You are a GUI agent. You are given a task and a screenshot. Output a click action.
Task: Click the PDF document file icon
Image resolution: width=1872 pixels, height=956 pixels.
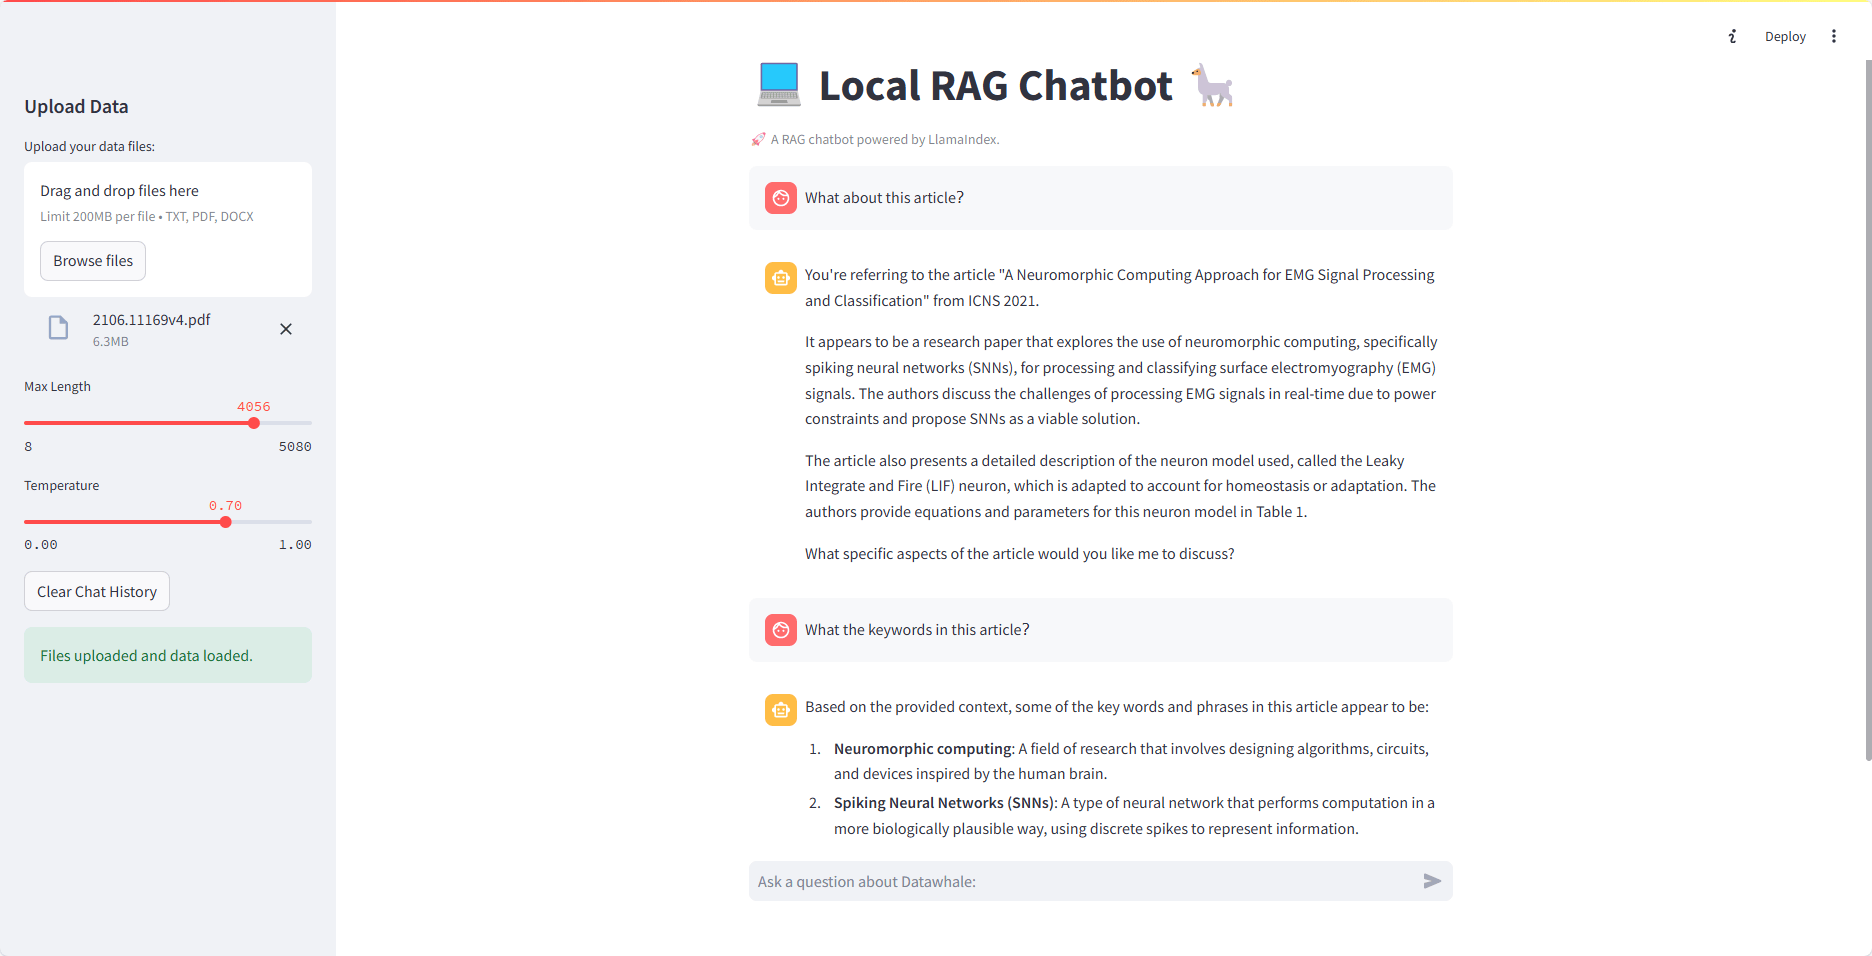coord(59,328)
